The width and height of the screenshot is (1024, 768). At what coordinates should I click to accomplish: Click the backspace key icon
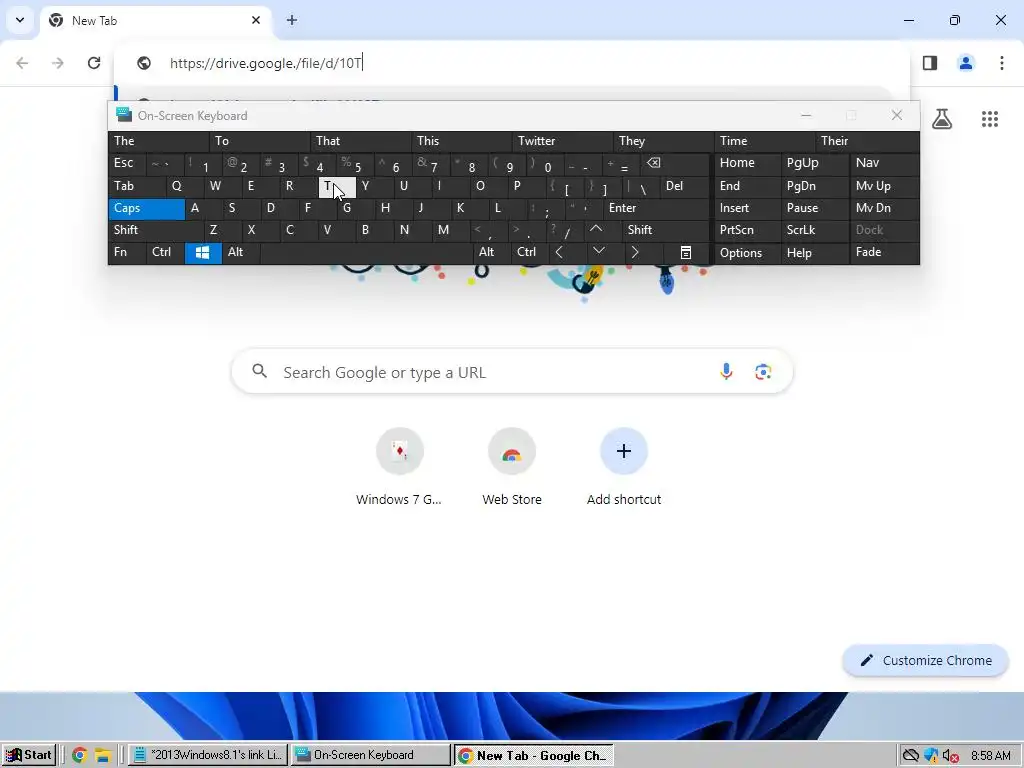point(676,163)
